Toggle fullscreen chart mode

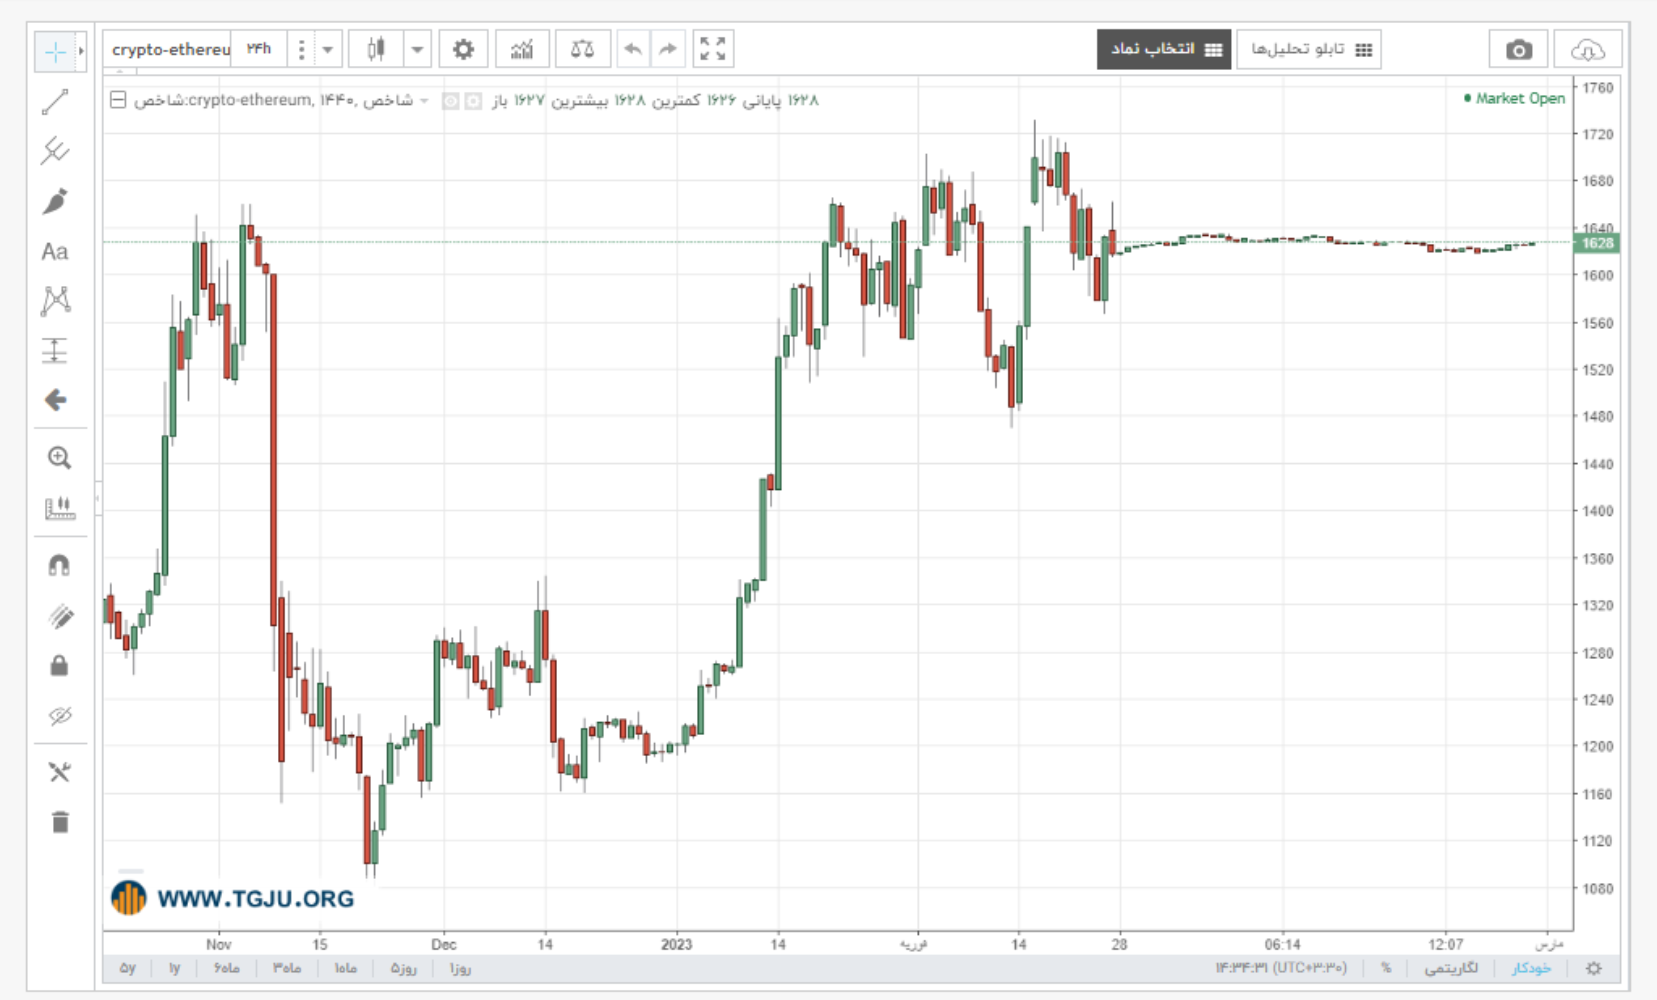click(713, 49)
